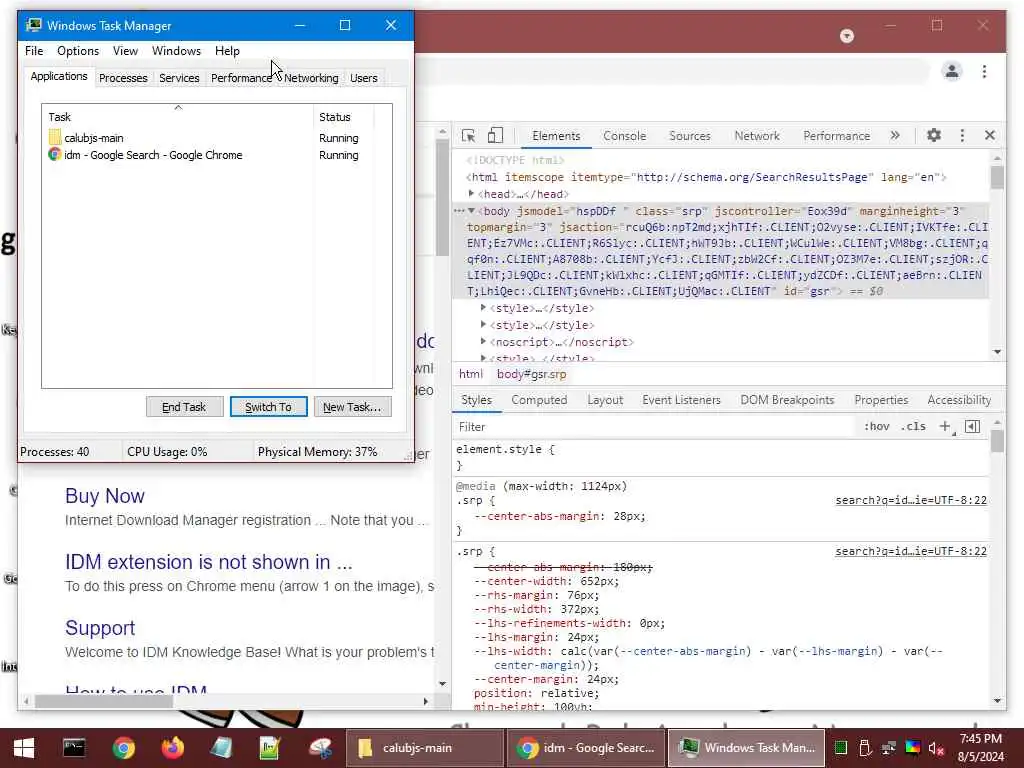Open the Accessibility pane tab
The height and width of the screenshot is (768, 1024).
959,400
